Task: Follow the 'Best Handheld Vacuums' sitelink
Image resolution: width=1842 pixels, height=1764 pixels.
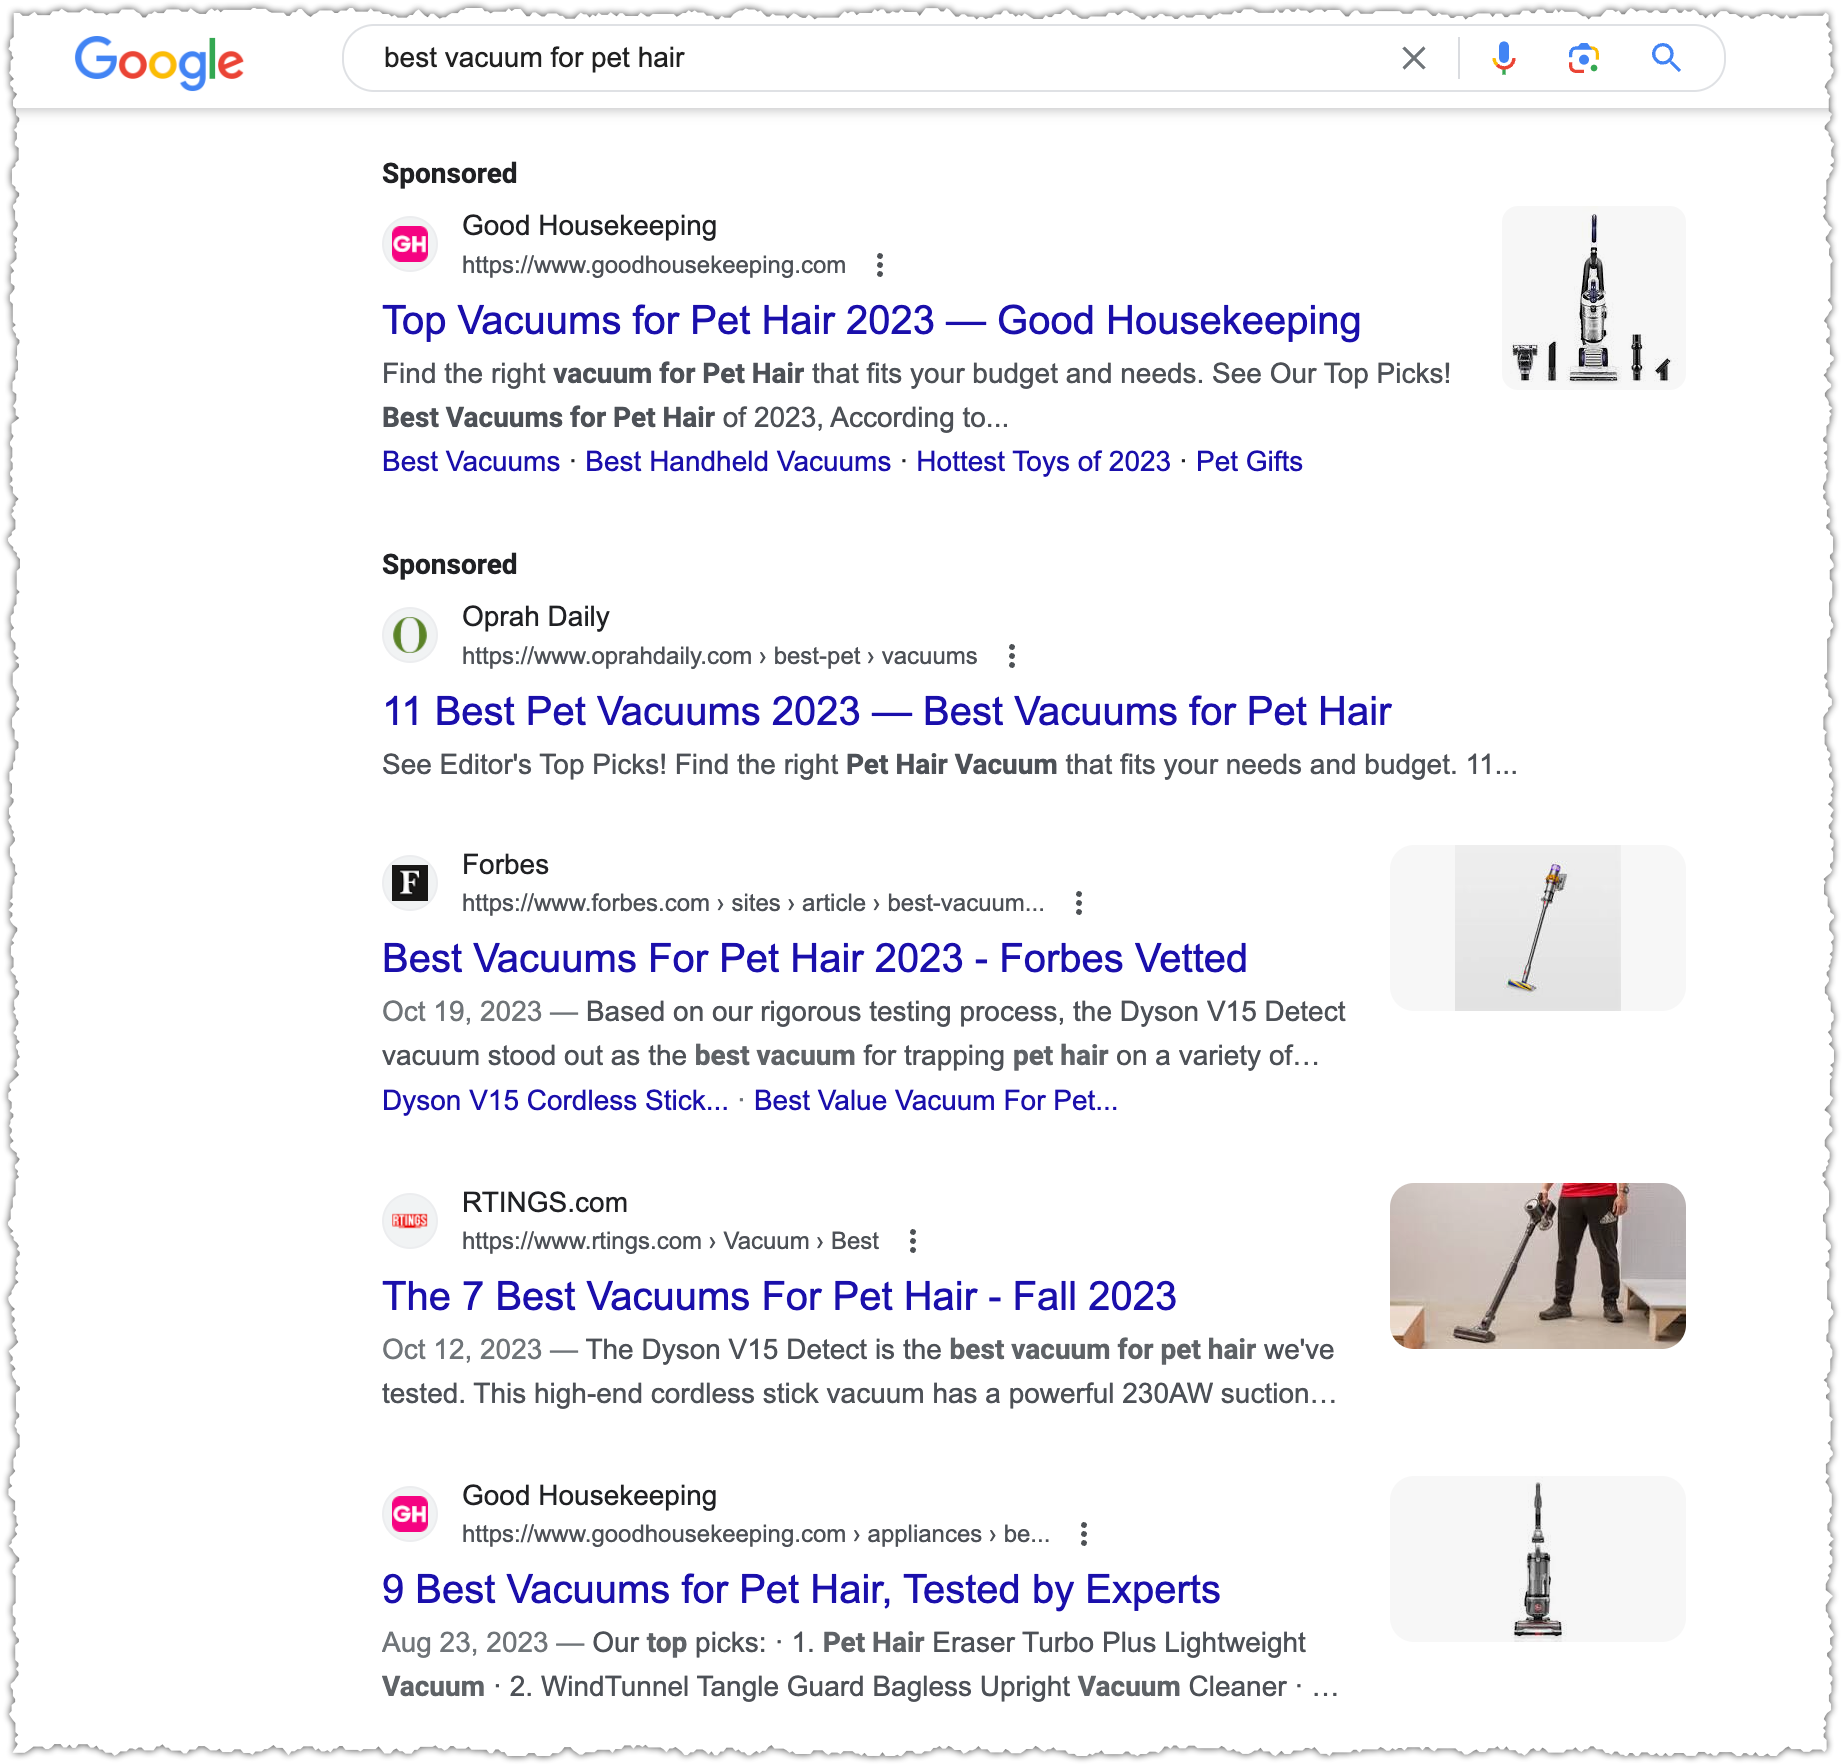Action: pyautogui.click(x=738, y=462)
